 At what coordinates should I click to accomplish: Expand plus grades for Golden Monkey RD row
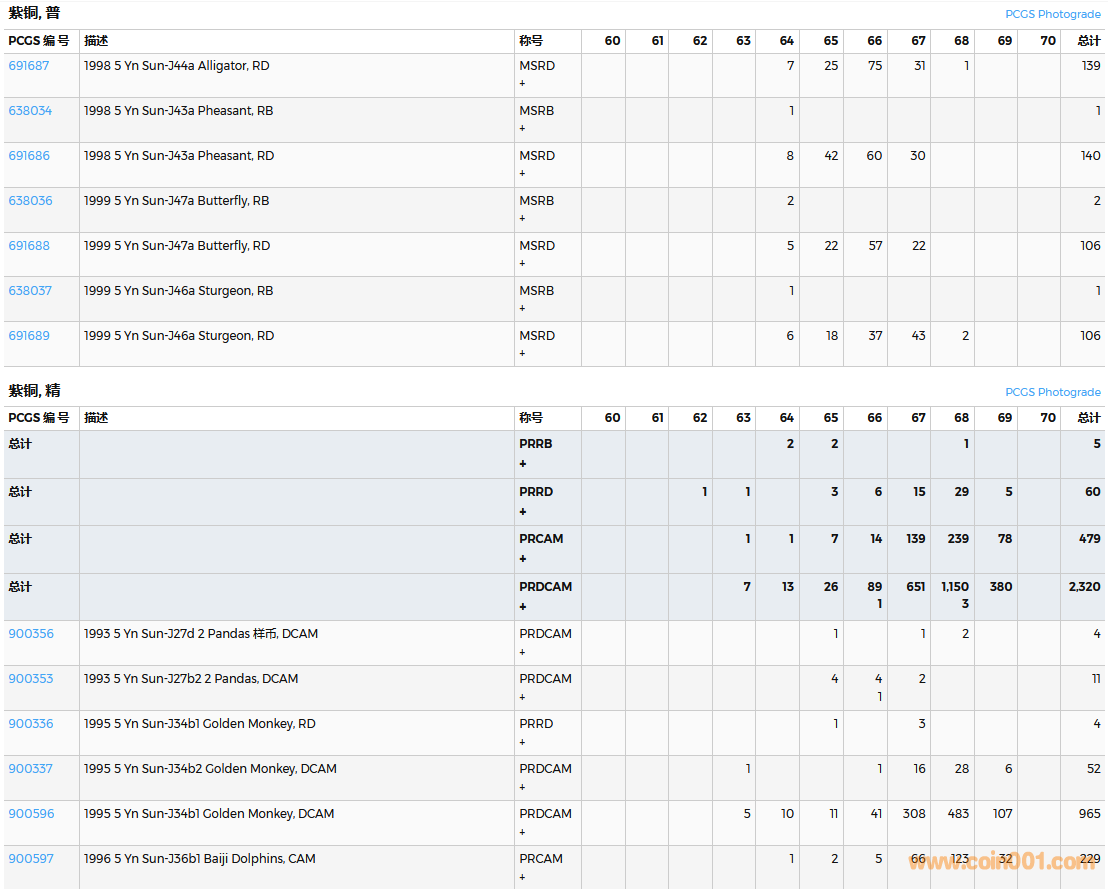(522, 742)
